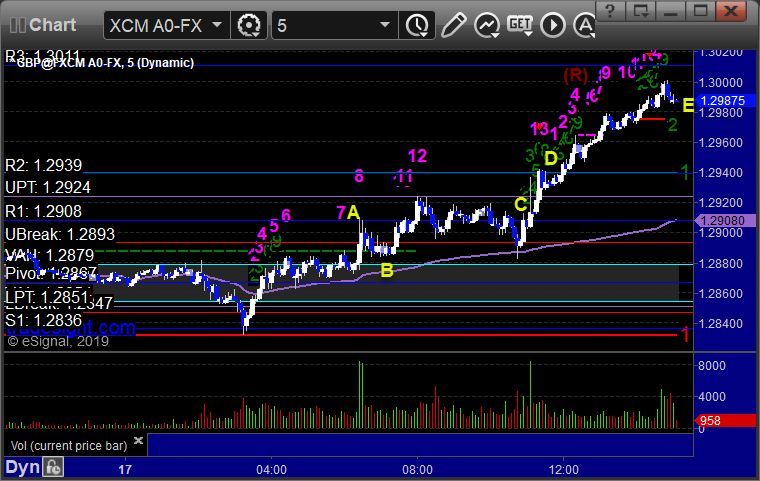Viewport: 760px width, 481px height.
Task: Click the dark red (R) marker on chart
Action: tap(575, 75)
